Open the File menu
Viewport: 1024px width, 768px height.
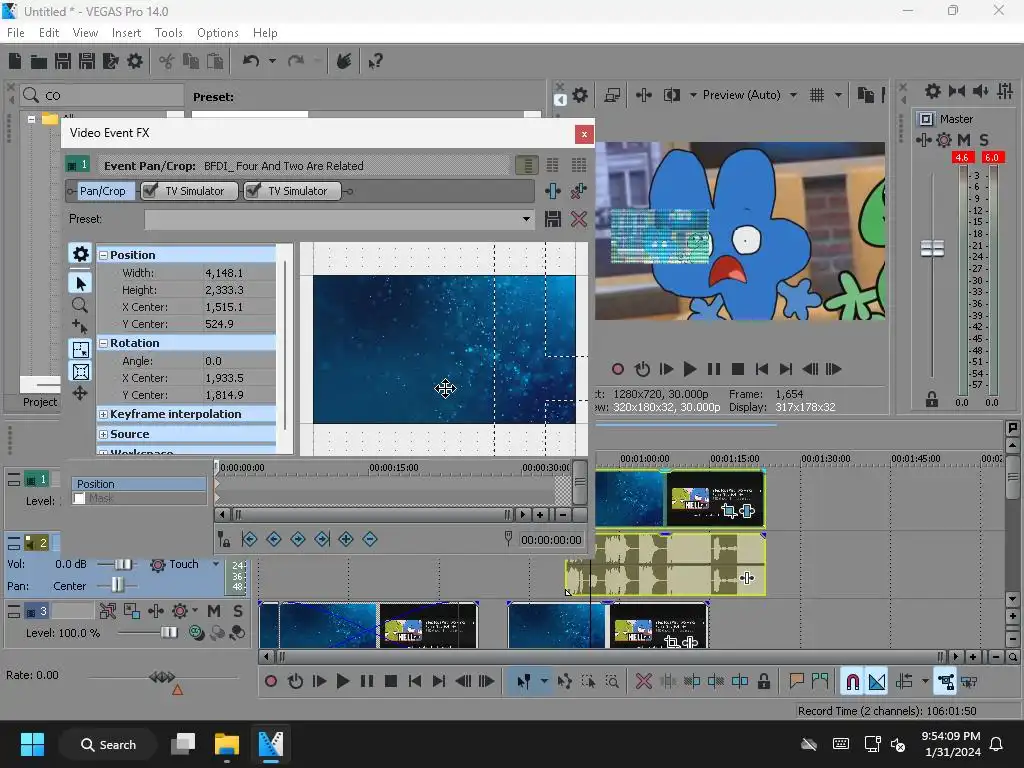pos(16,33)
